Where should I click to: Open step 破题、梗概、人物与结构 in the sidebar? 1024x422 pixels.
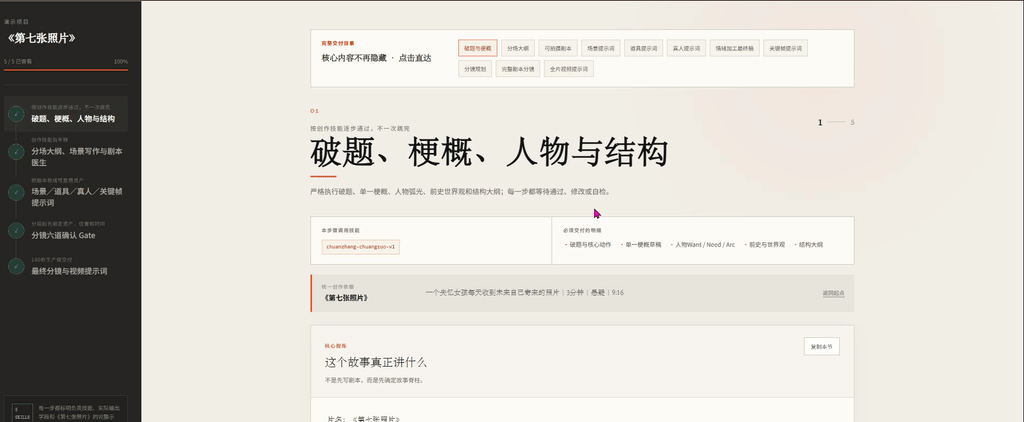(x=66, y=114)
